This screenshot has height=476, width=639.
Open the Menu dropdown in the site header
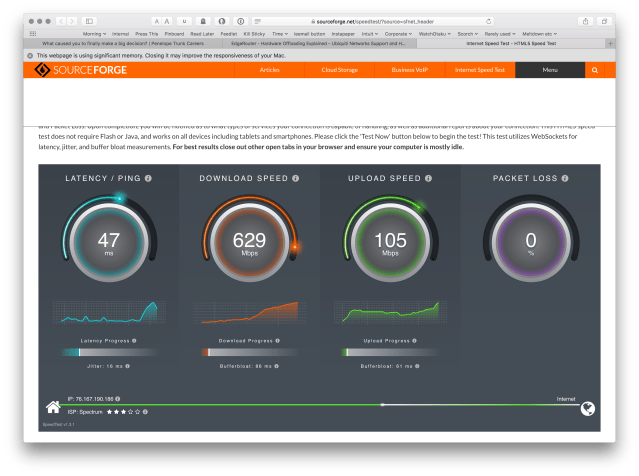point(550,71)
